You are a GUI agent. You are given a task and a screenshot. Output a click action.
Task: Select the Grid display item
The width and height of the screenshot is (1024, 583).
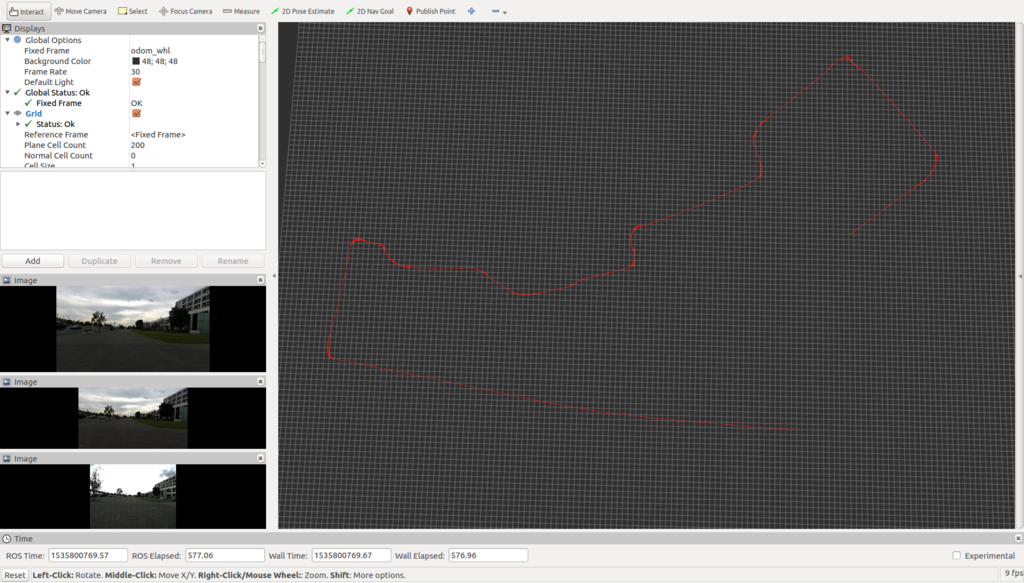coord(33,113)
